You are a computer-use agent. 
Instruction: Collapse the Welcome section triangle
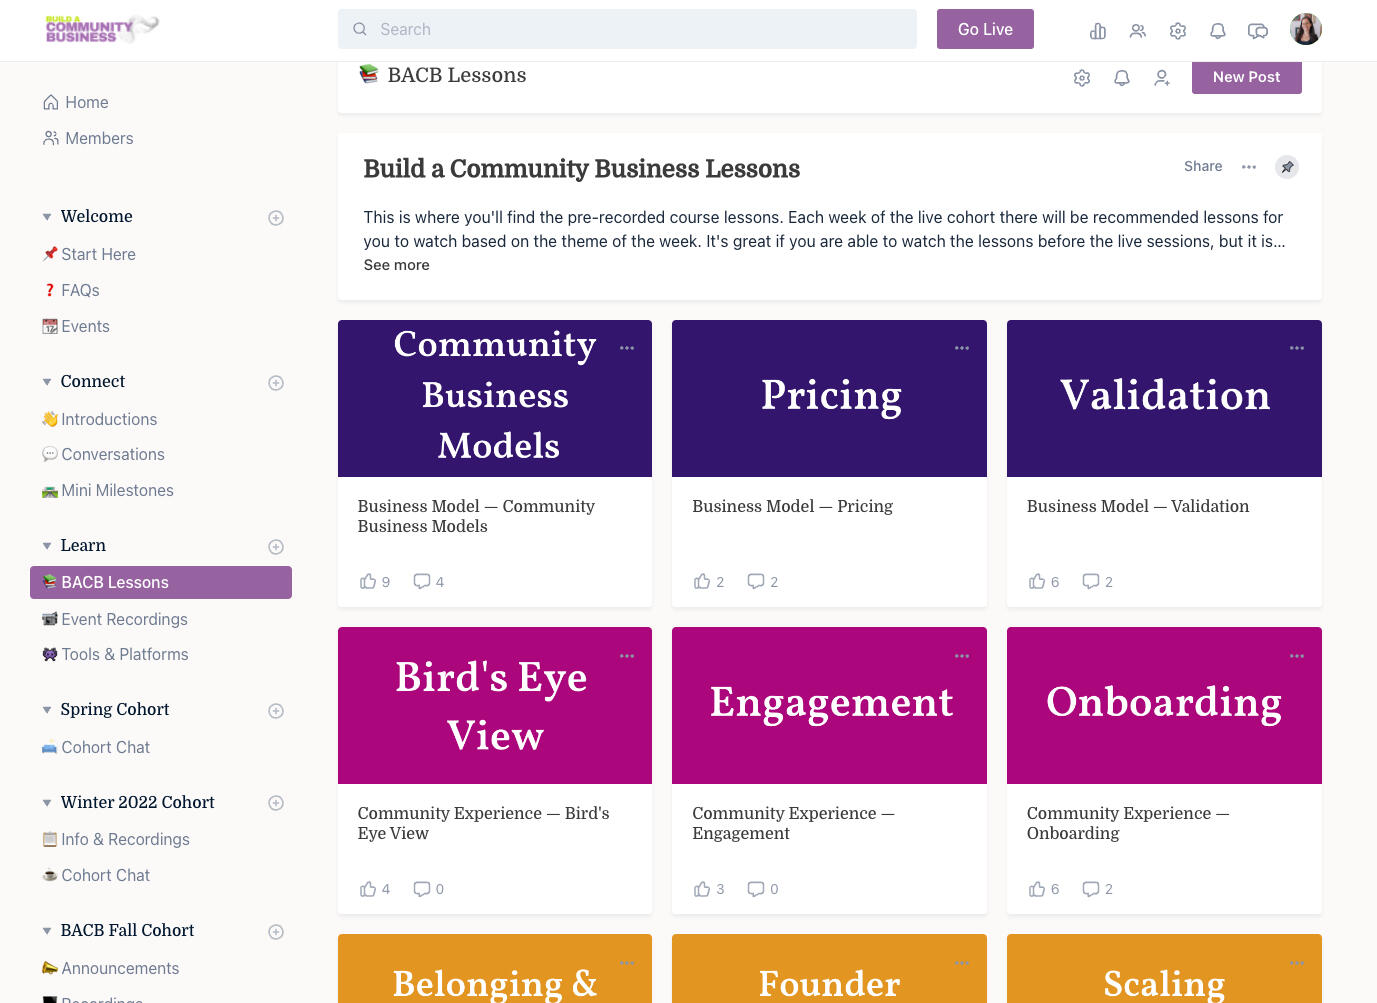tap(47, 217)
